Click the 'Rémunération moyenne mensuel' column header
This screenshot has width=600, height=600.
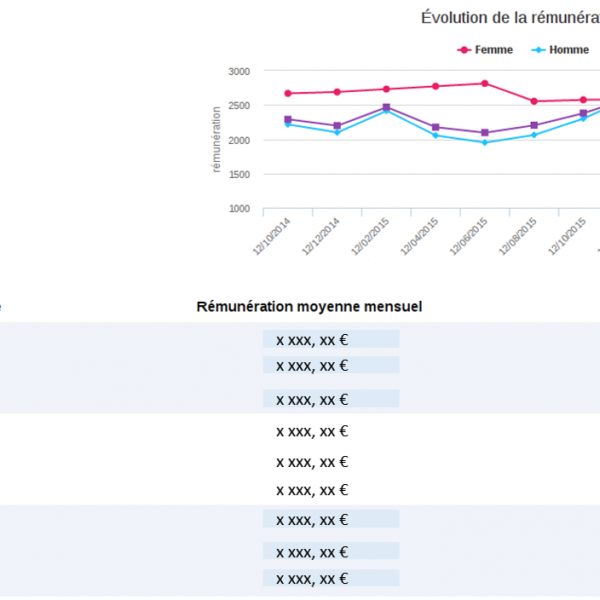point(309,306)
